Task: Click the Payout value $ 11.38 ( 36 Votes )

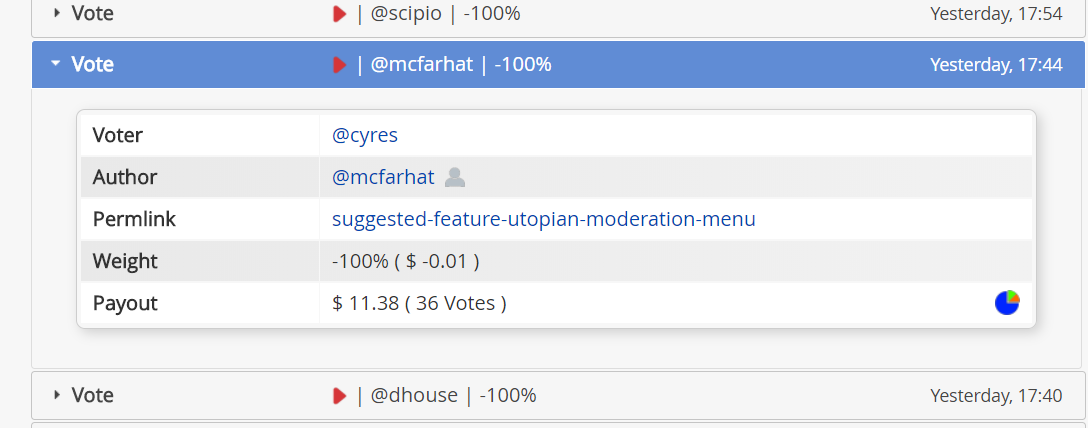Action: (419, 303)
